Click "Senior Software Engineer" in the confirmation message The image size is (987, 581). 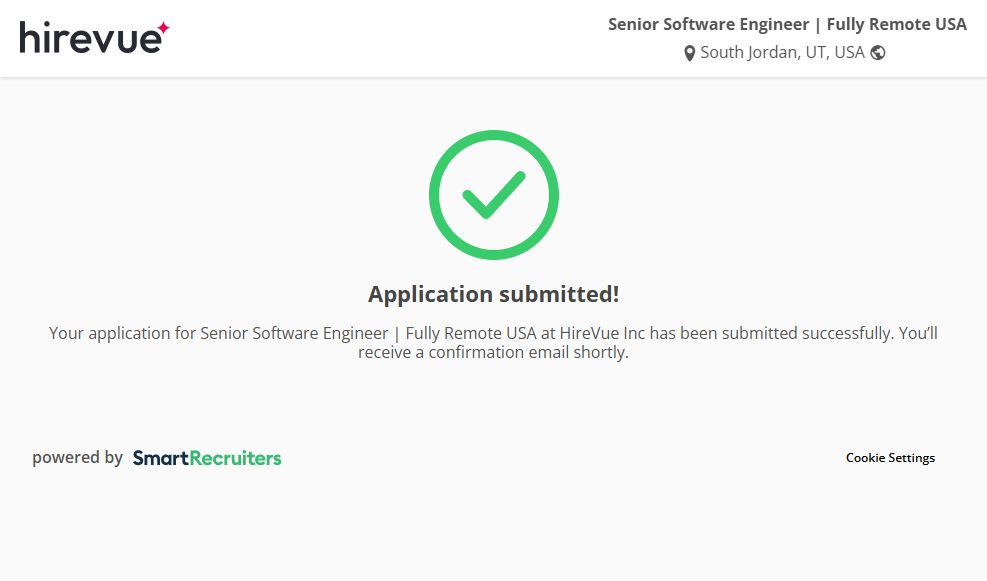294,333
